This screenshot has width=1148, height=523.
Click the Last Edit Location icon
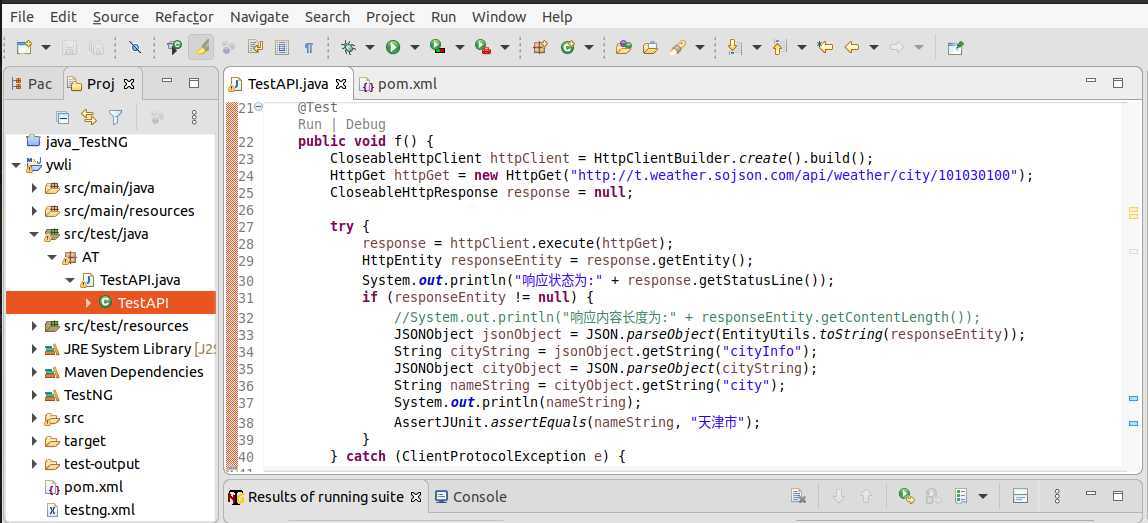coord(825,48)
